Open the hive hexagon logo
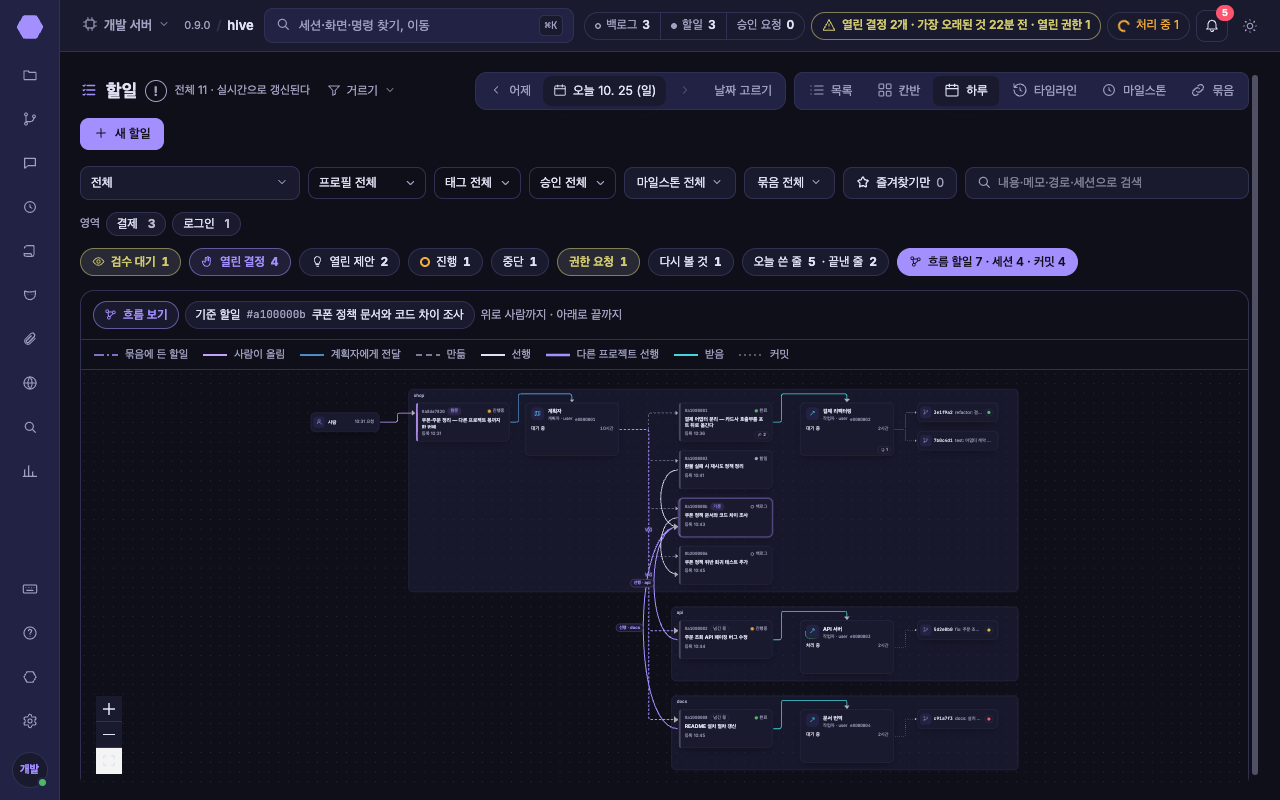1280x800 pixels. 30,27
